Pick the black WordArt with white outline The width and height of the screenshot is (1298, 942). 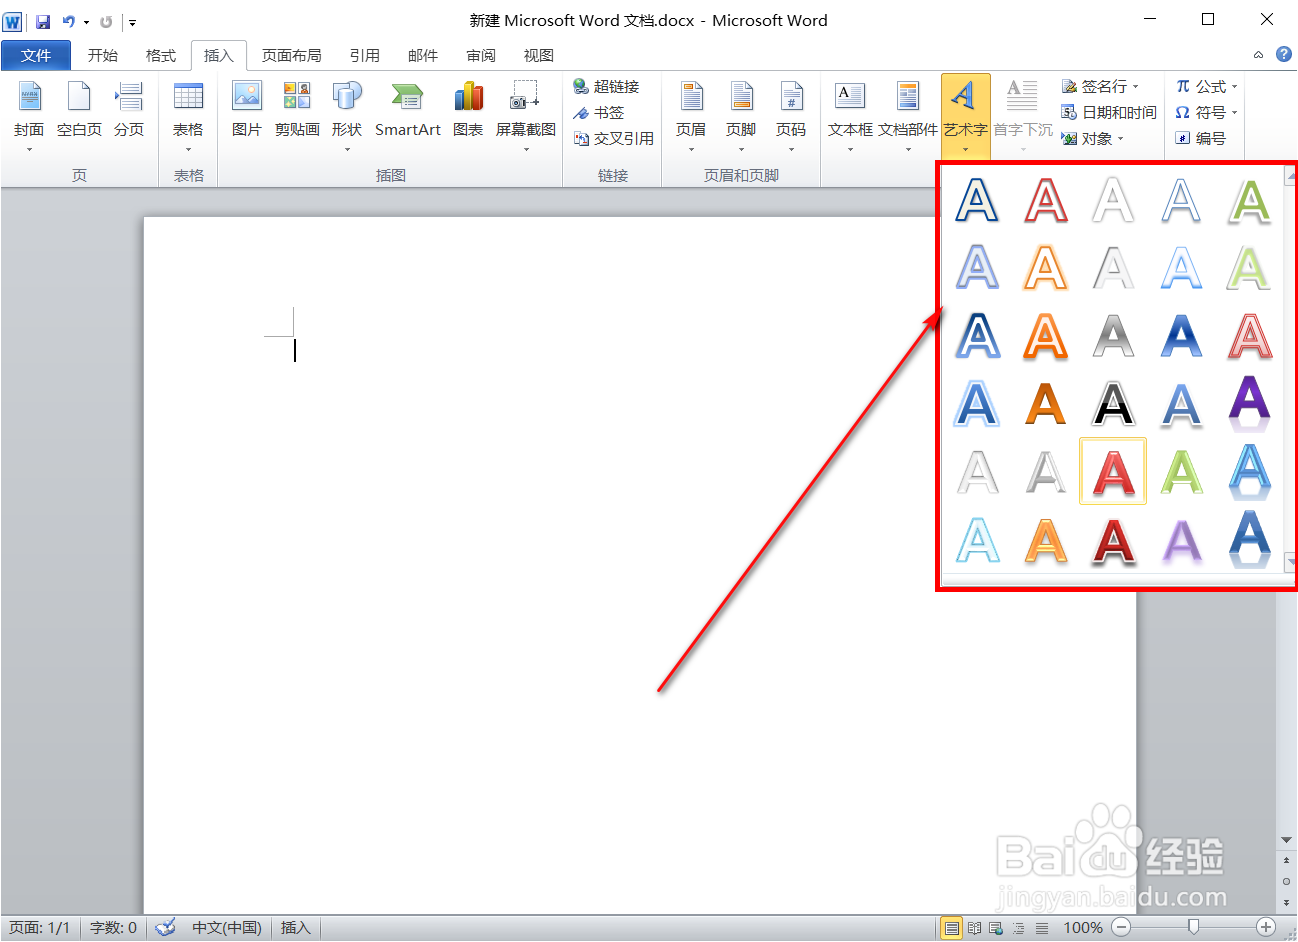(1113, 403)
